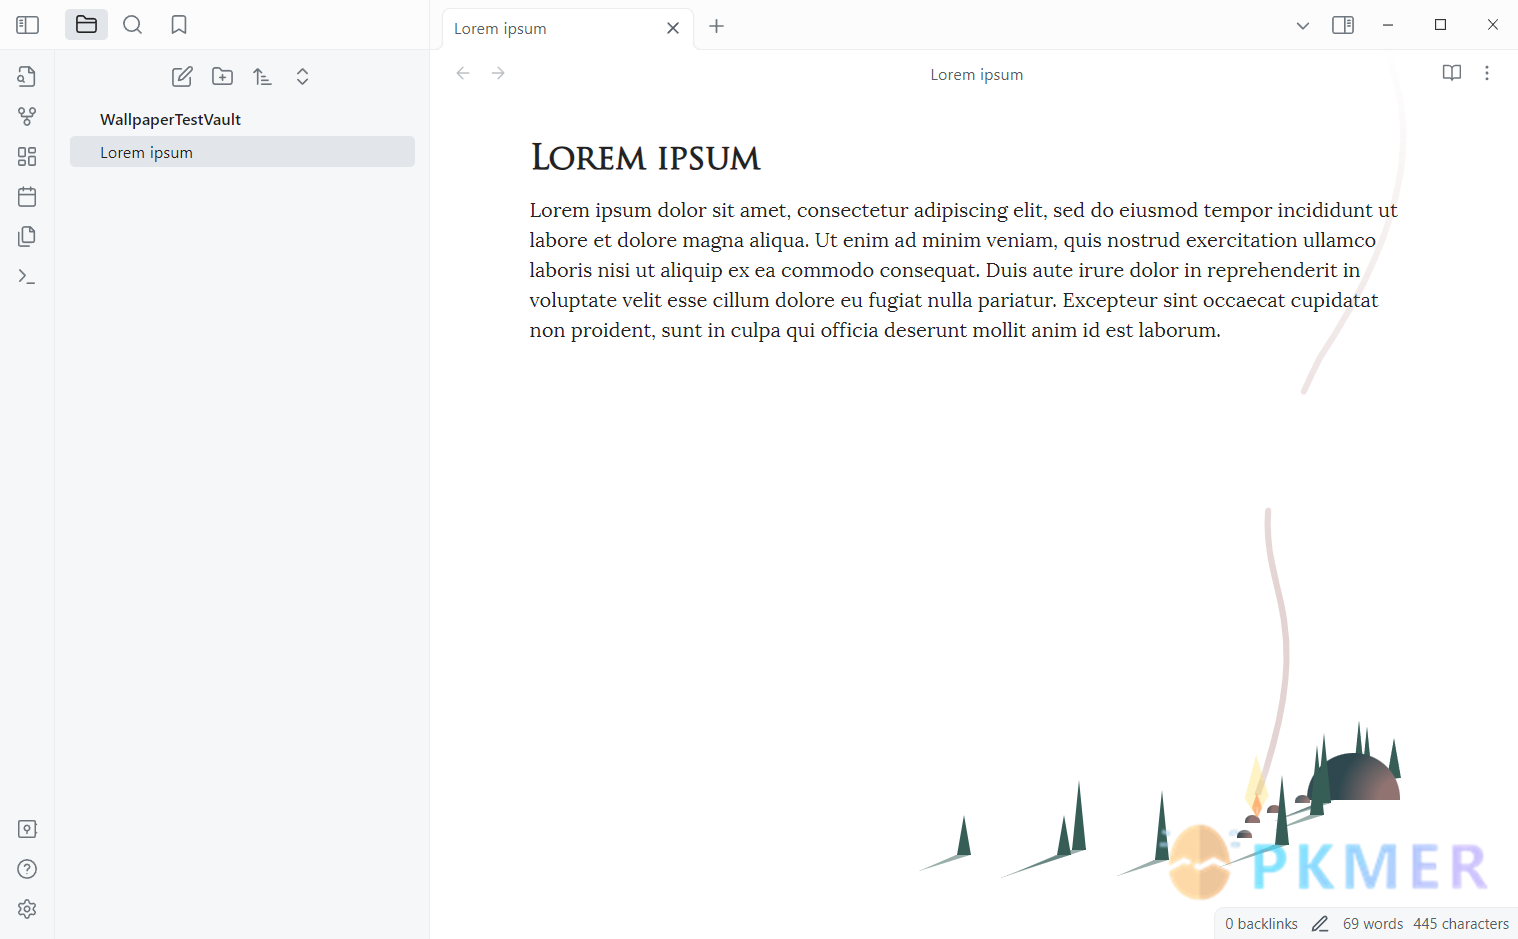This screenshot has height=939, width=1518.
Task: Click the 0 backlinks status item
Action: (1261, 924)
